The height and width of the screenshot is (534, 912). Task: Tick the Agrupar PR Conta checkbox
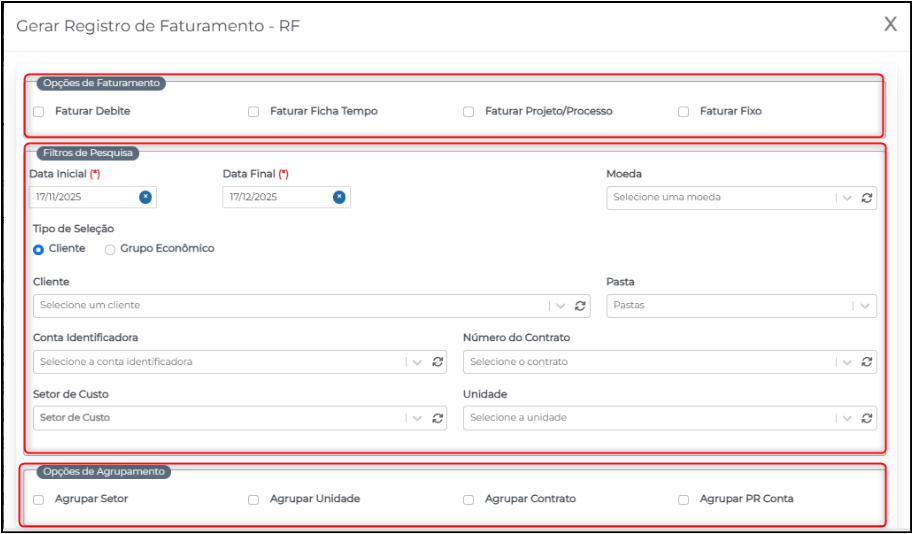click(x=683, y=500)
